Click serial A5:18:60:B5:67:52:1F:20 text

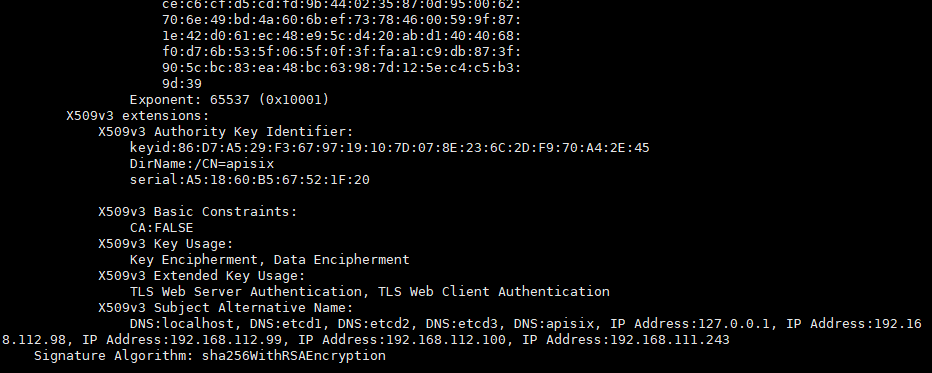(250, 180)
